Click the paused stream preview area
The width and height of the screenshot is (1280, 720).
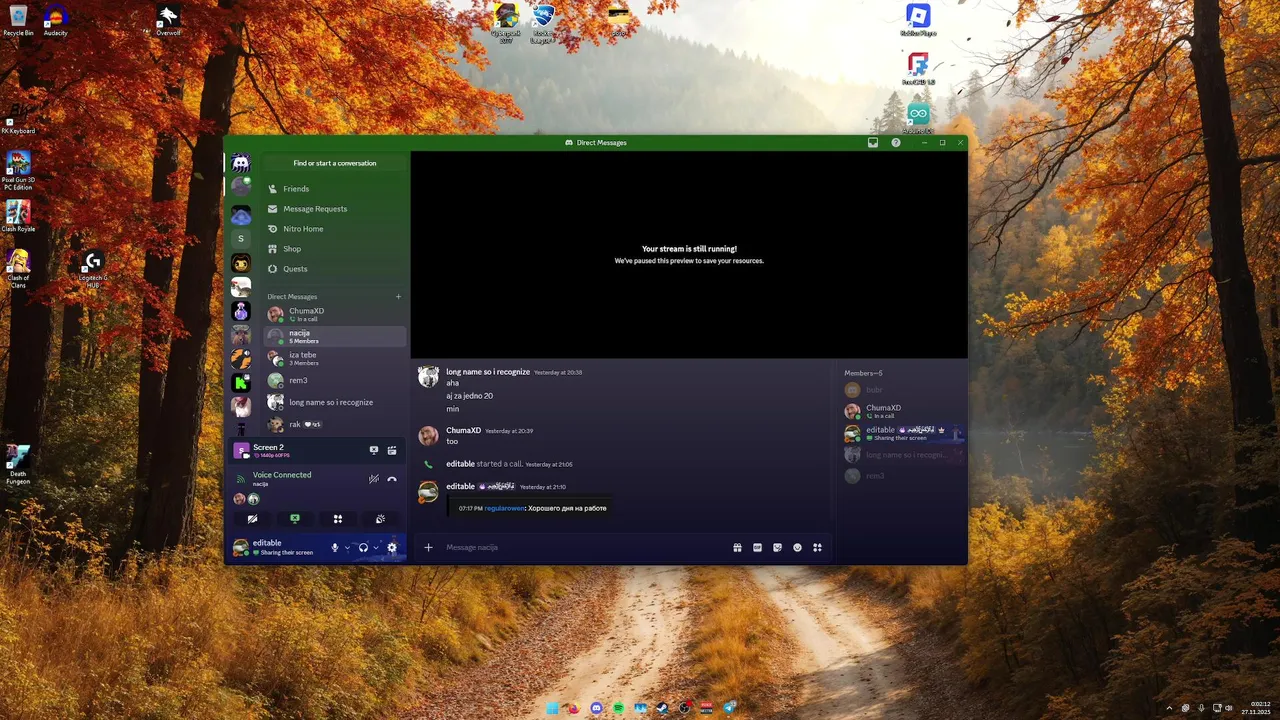[x=689, y=254]
